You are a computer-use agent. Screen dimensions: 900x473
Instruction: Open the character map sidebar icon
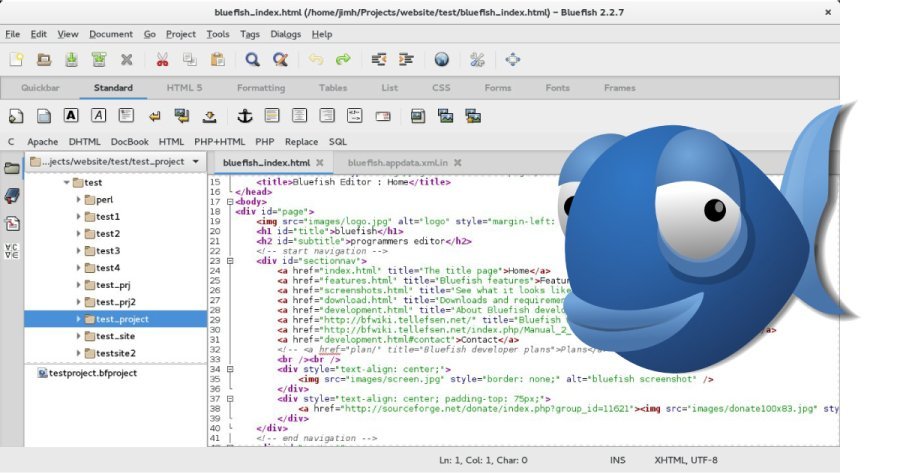(x=12, y=250)
